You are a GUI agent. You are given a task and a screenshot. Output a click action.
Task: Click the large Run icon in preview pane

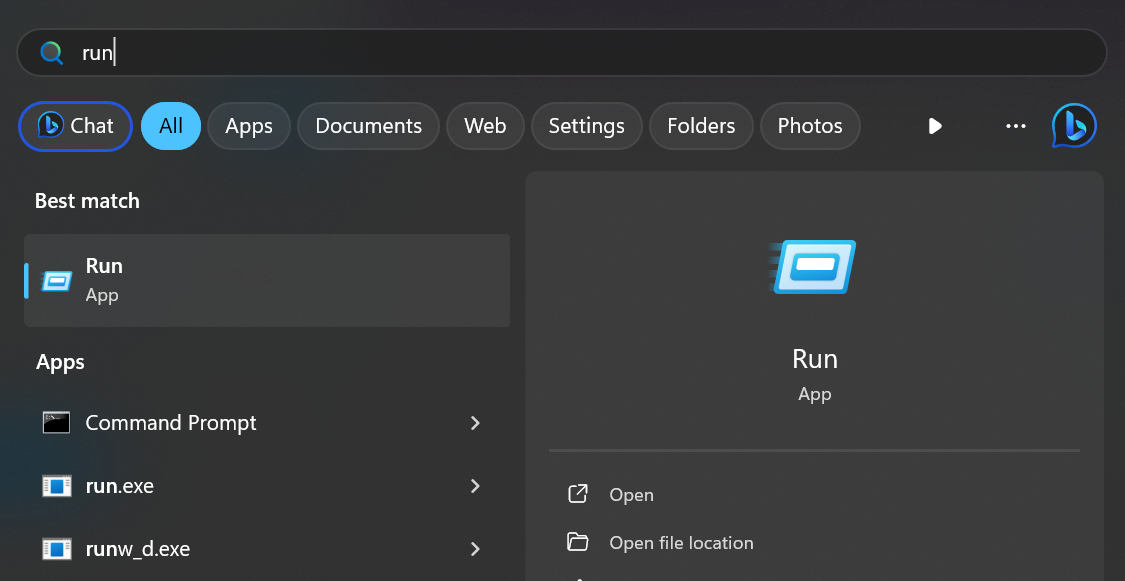(x=812, y=267)
